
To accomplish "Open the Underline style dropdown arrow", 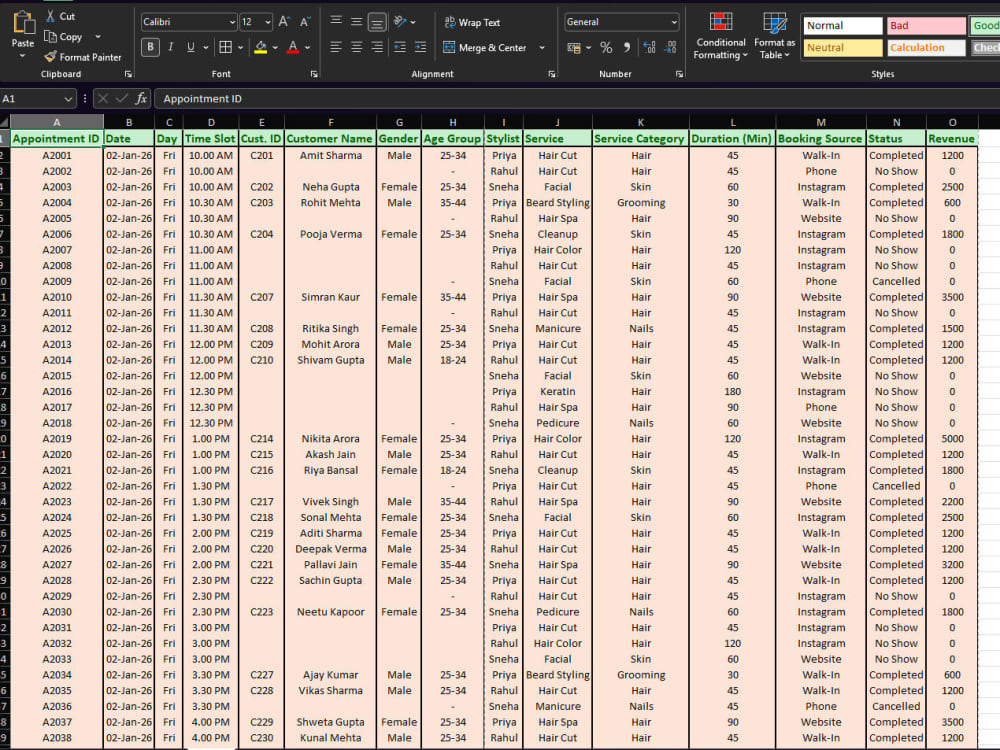I will pos(205,47).
